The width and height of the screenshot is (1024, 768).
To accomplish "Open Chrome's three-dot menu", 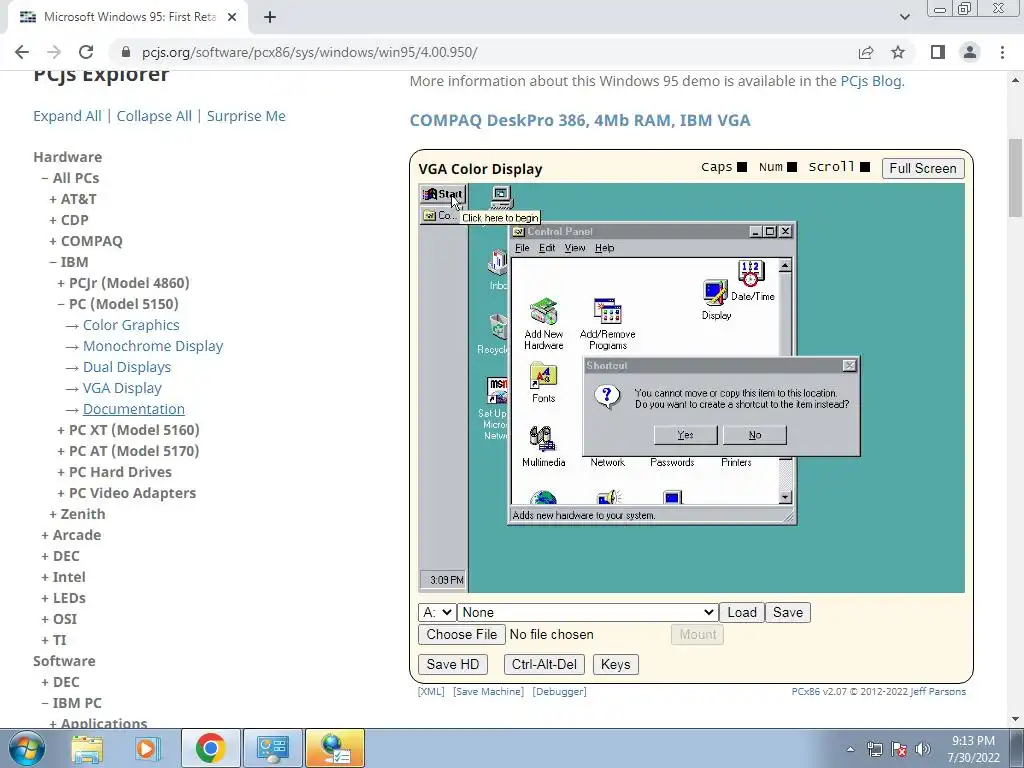I will click(1002, 52).
